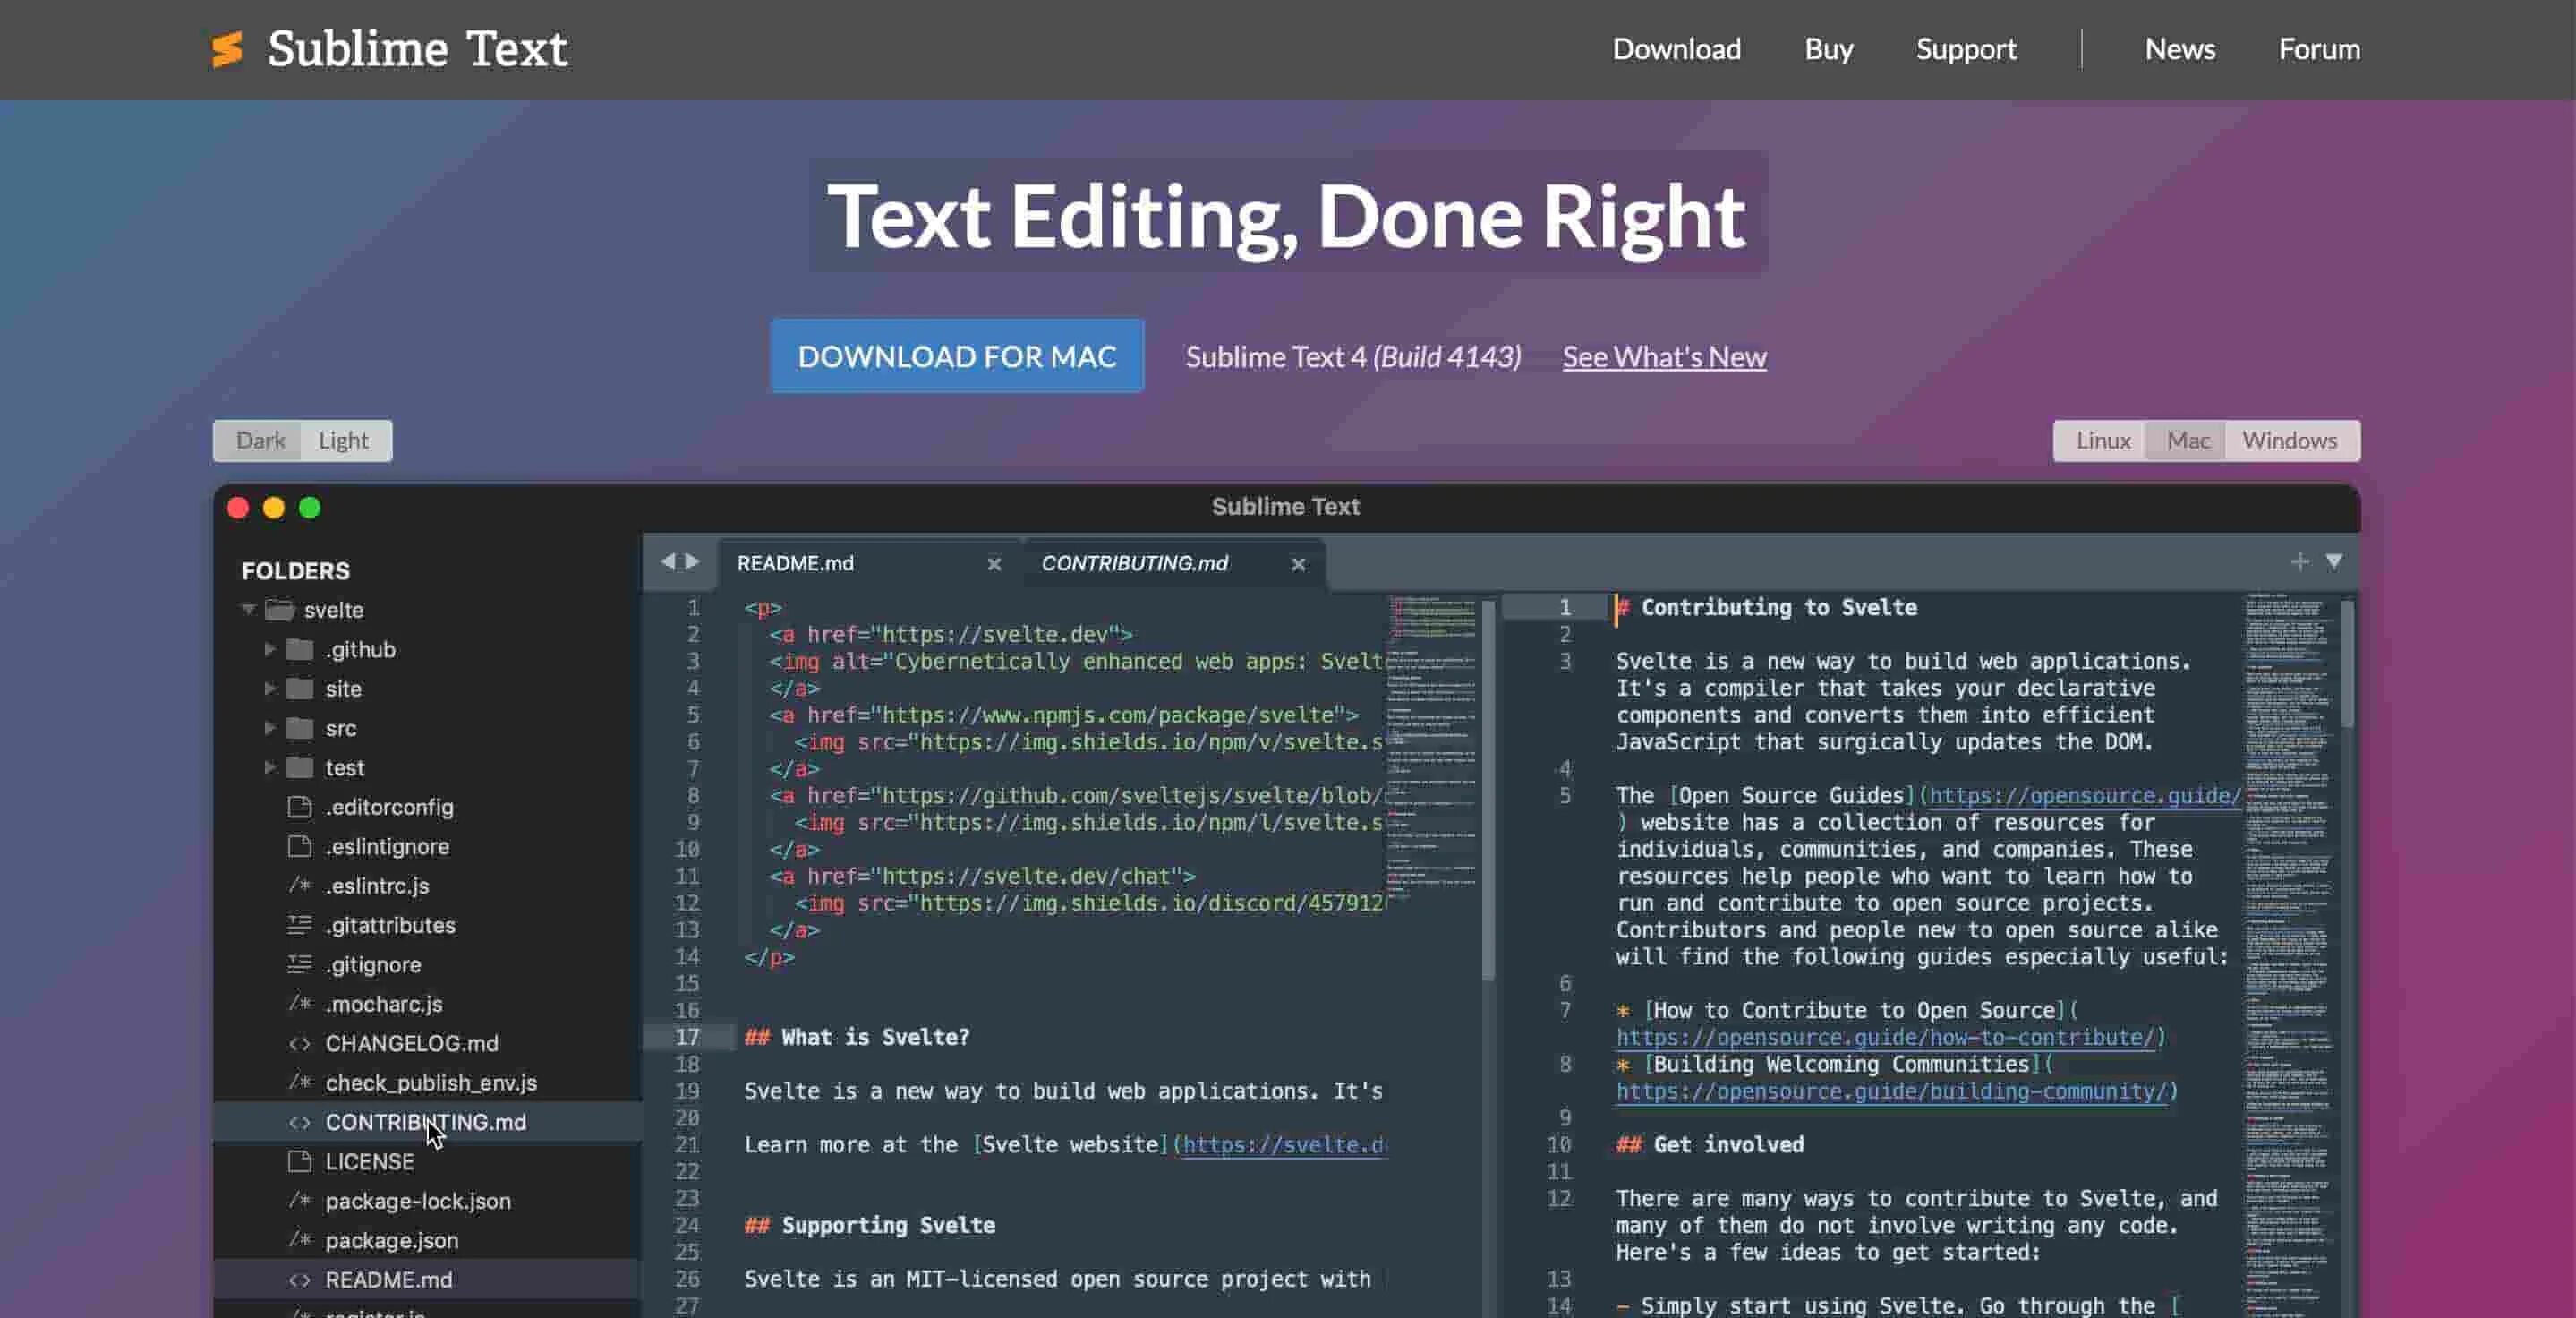Click the CHANGELOG.md file icon in the sidebar
Viewport: 2576px width, 1318px height.
pos(299,1044)
